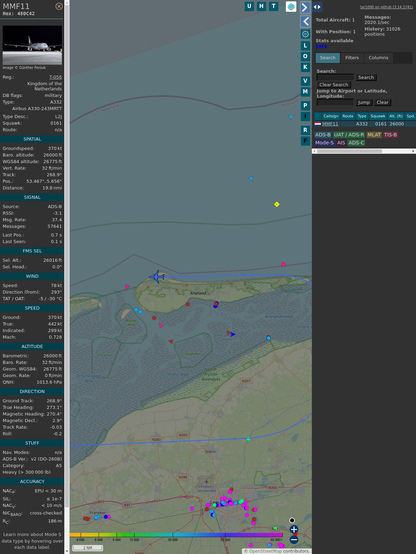Open T-056 registration link
The width and height of the screenshot is (416, 554).
pyautogui.click(x=55, y=77)
